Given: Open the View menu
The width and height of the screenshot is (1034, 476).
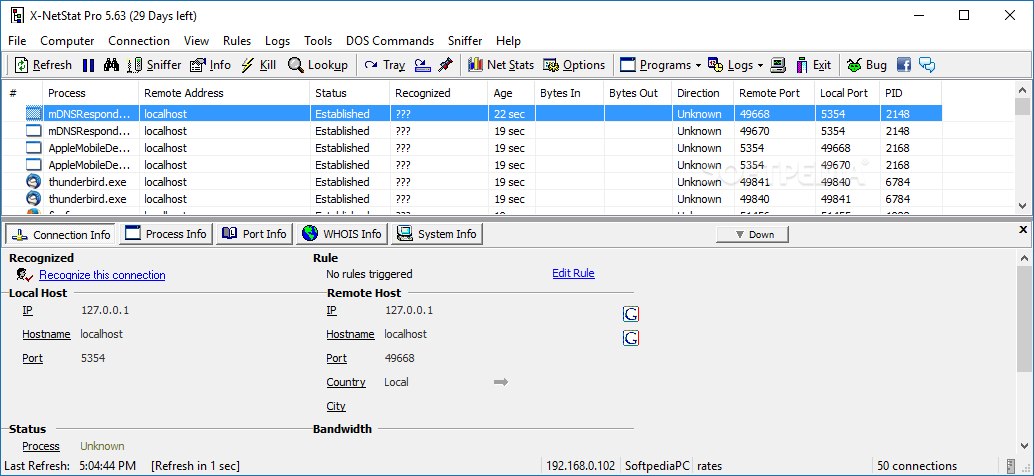Looking at the screenshot, I should [197, 41].
